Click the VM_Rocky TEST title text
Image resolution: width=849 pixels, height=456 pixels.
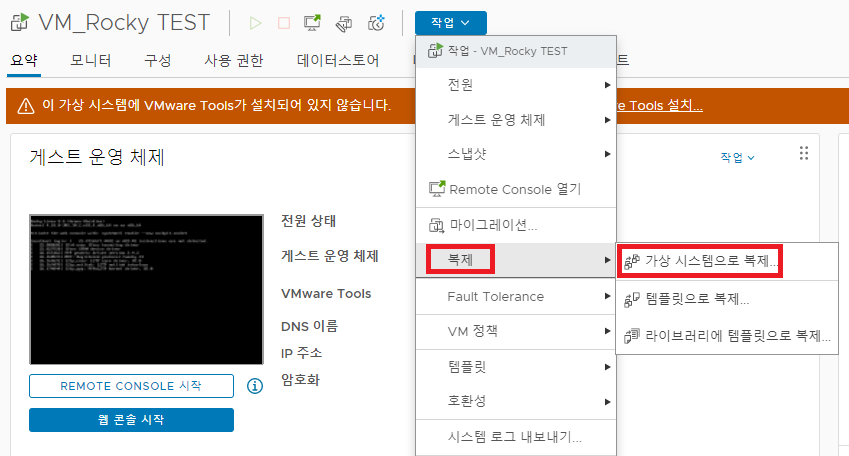tap(124, 23)
